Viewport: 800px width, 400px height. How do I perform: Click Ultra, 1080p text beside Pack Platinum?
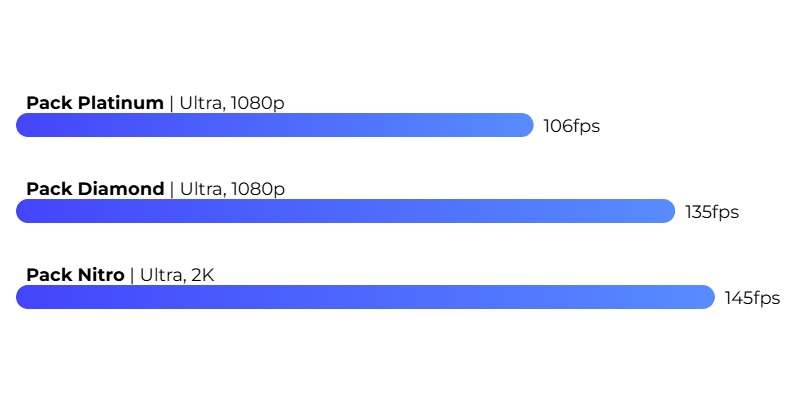pyautogui.click(x=232, y=103)
